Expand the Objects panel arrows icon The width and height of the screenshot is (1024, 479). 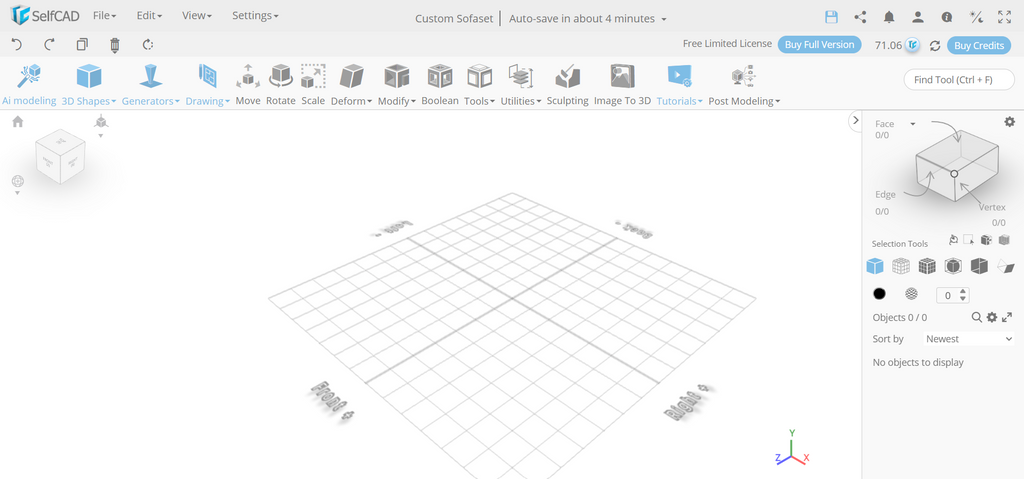click(1006, 317)
